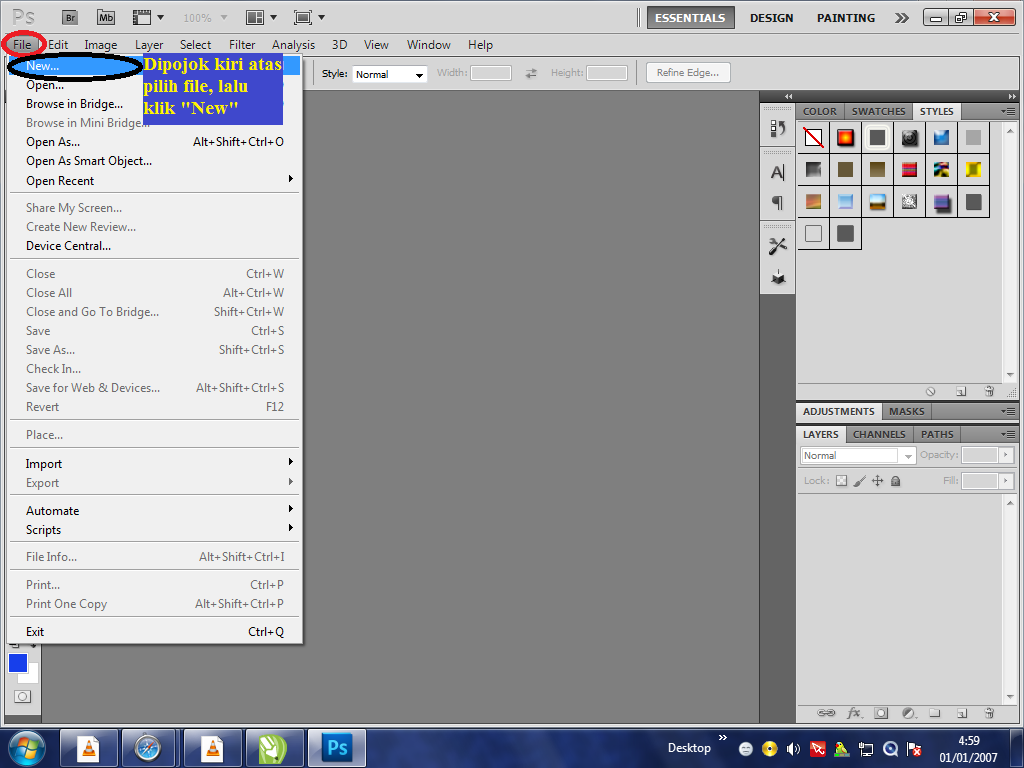
Task: Show more workspaces with double chevron
Action: pyautogui.click(x=901, y=18)
